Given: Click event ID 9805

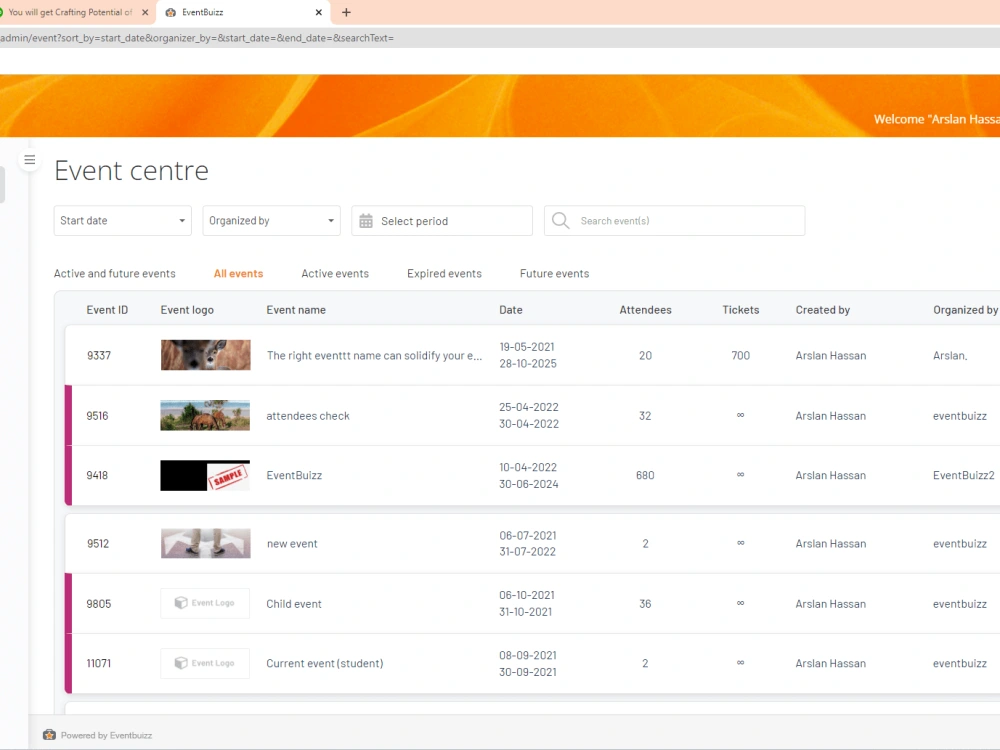Looking at the screenshot, I should [99, 604].
